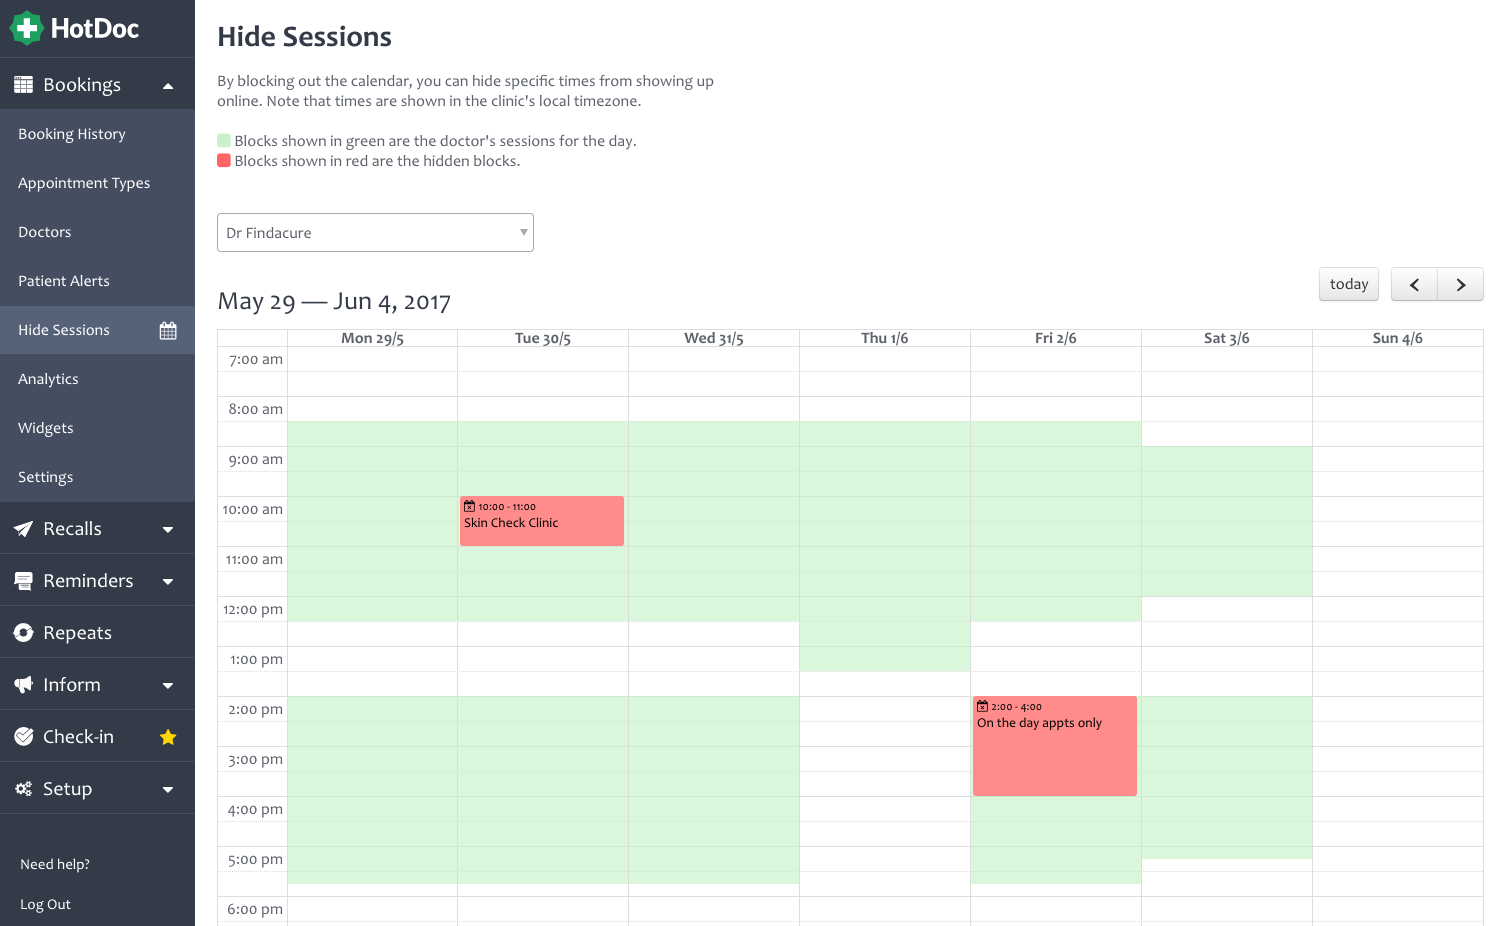Click the Setup gears icon
Viewport: 1506px width, 926px height.
click(x=23, y=789)
